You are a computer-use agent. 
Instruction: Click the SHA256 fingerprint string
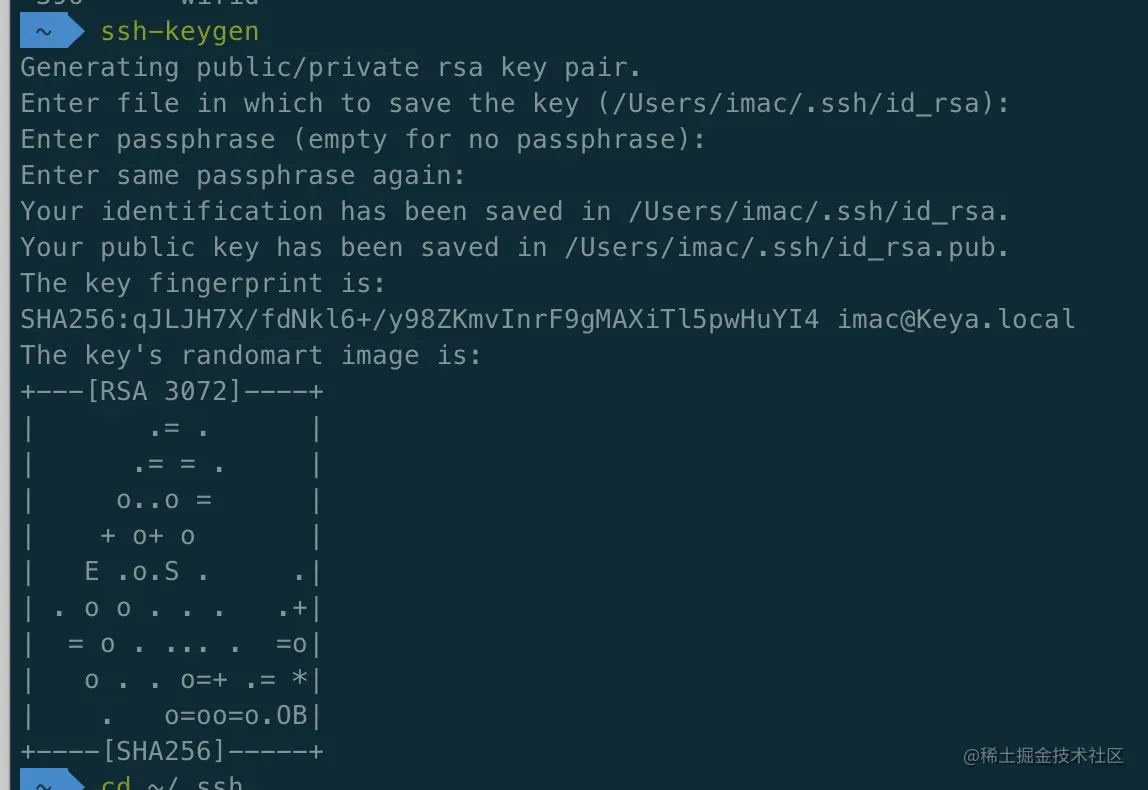420,319
